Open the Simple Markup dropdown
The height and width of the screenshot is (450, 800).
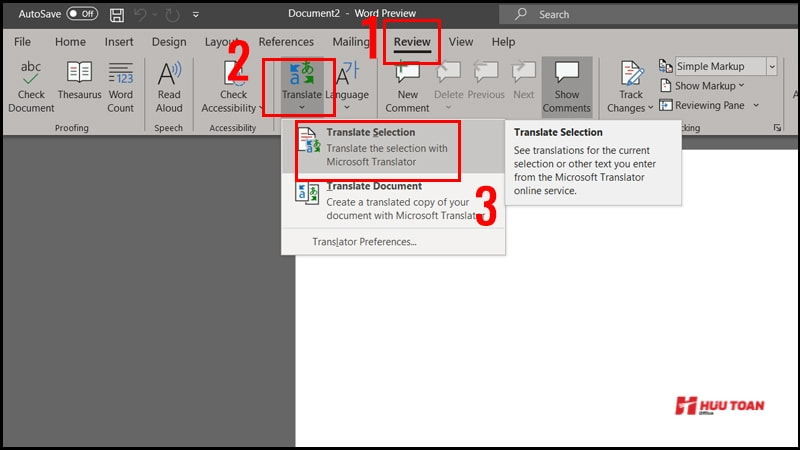770,66
